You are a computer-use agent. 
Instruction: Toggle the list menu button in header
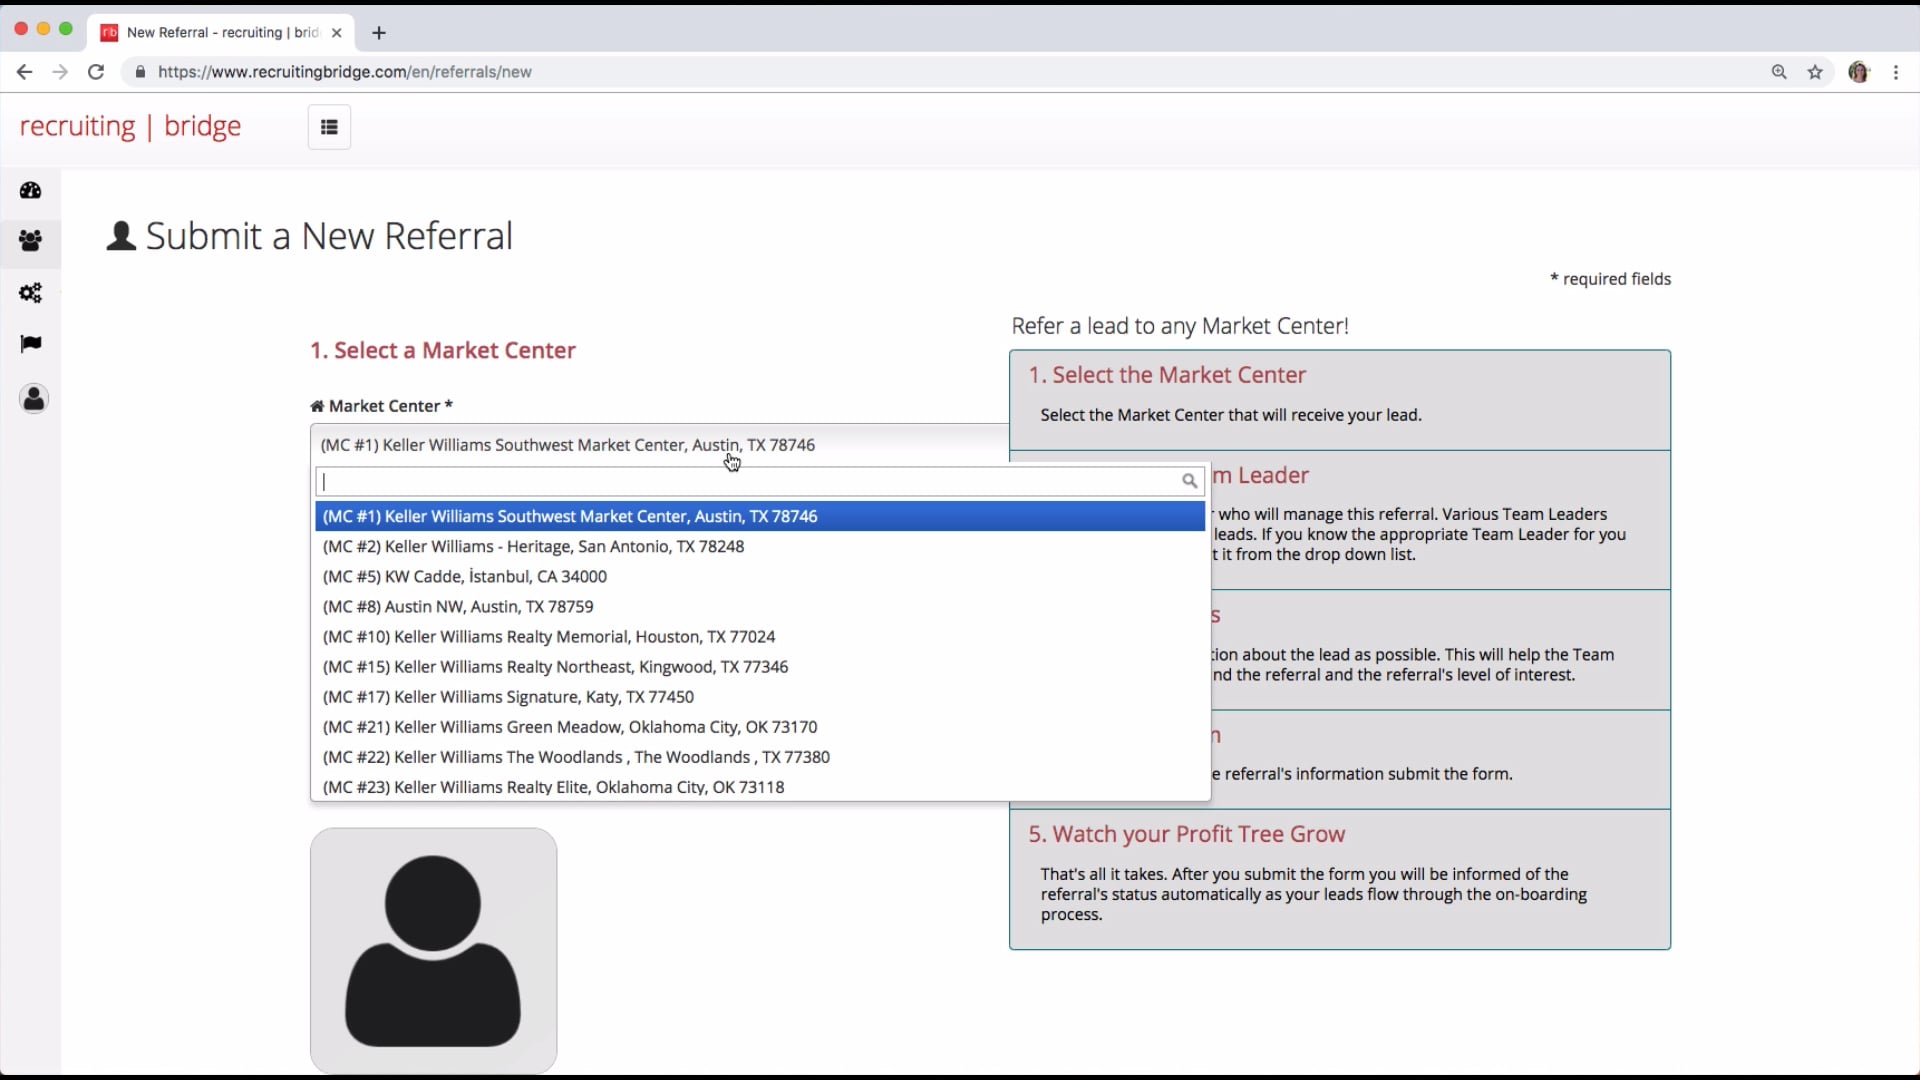329,127
